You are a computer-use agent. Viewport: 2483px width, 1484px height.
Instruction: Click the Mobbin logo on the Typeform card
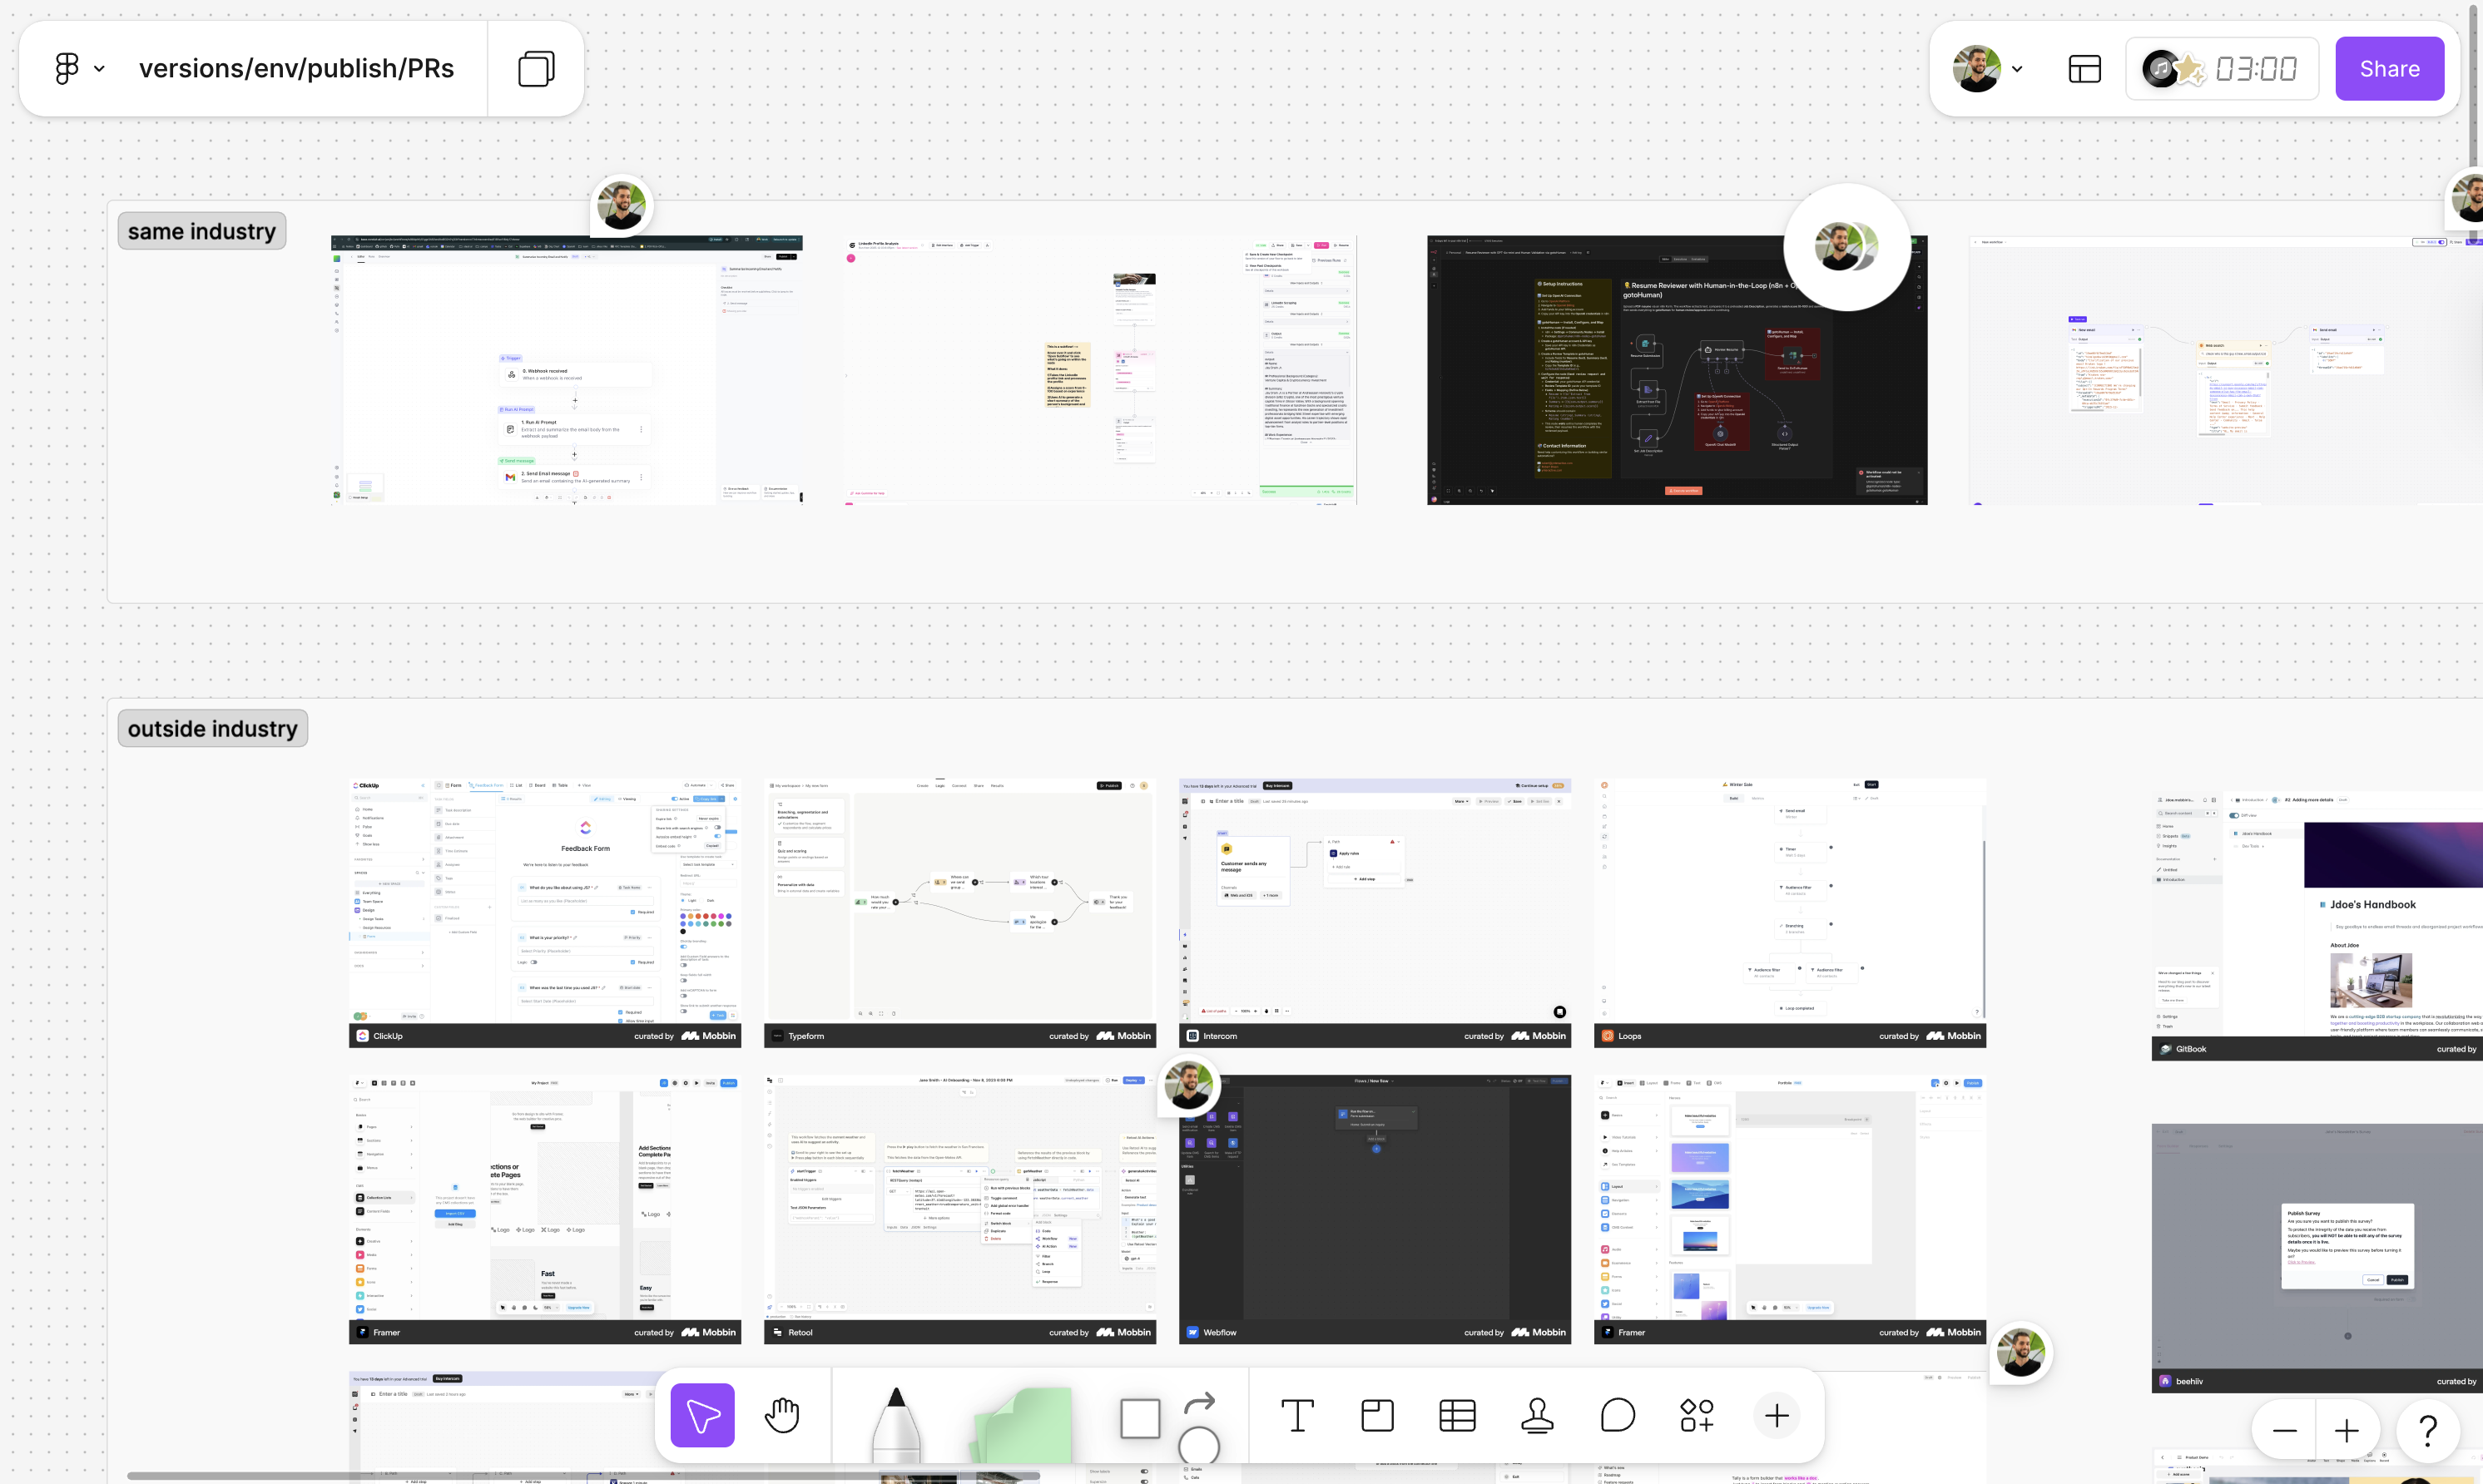click(1123, 1036)
